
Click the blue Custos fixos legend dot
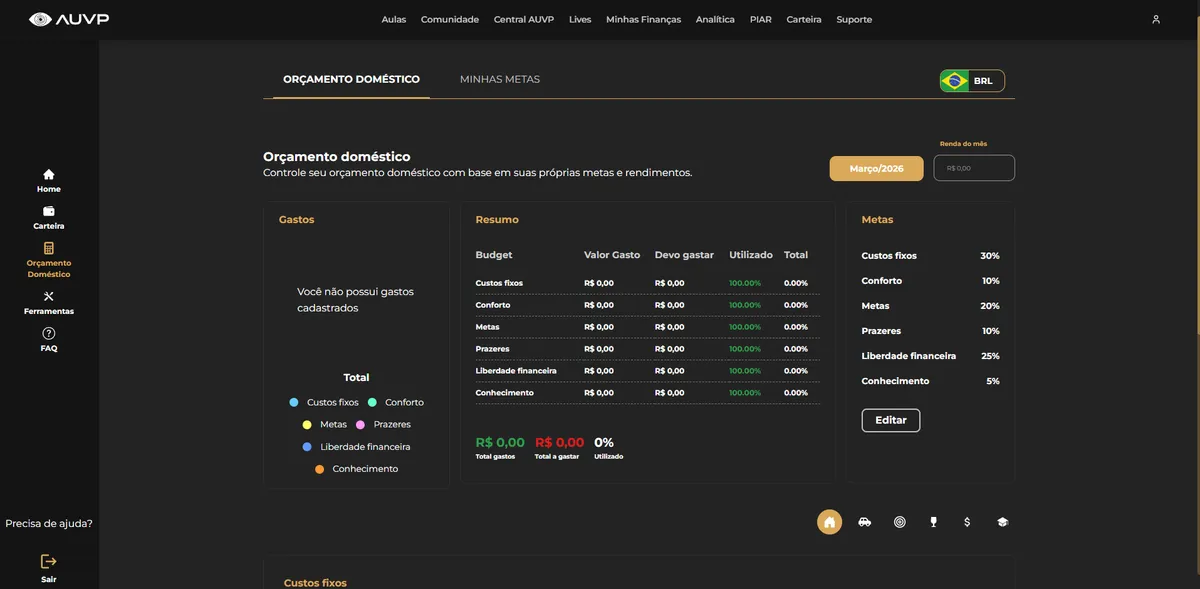[294, 402]
